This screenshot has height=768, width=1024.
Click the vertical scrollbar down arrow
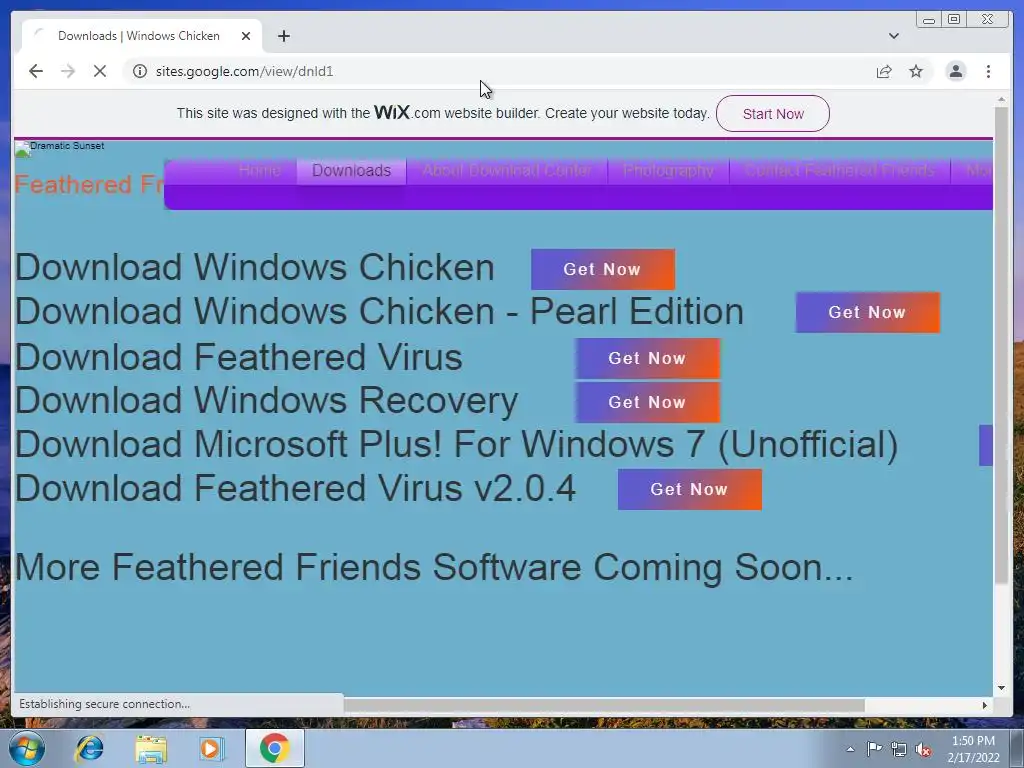1002,688
